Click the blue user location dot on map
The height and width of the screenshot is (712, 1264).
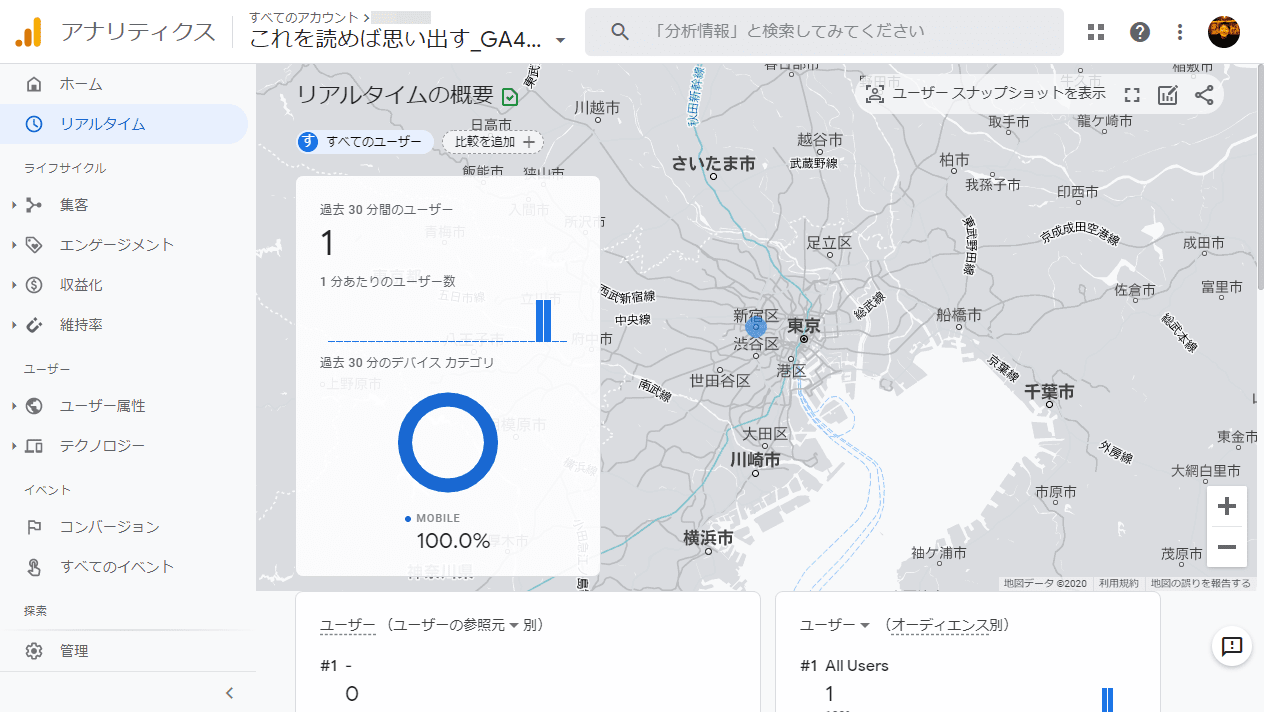click(756, 326)
